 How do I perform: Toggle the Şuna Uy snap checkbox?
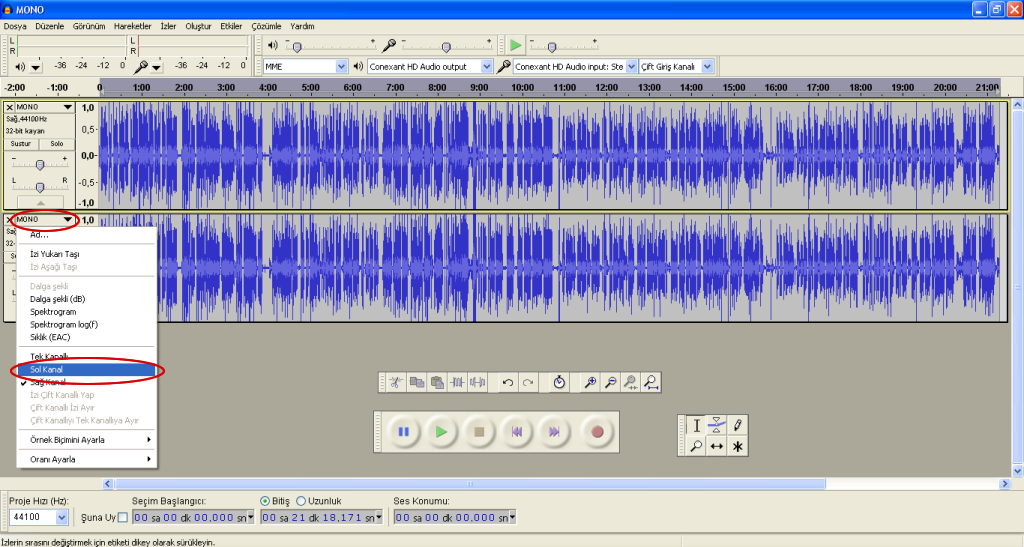[122, 518]
